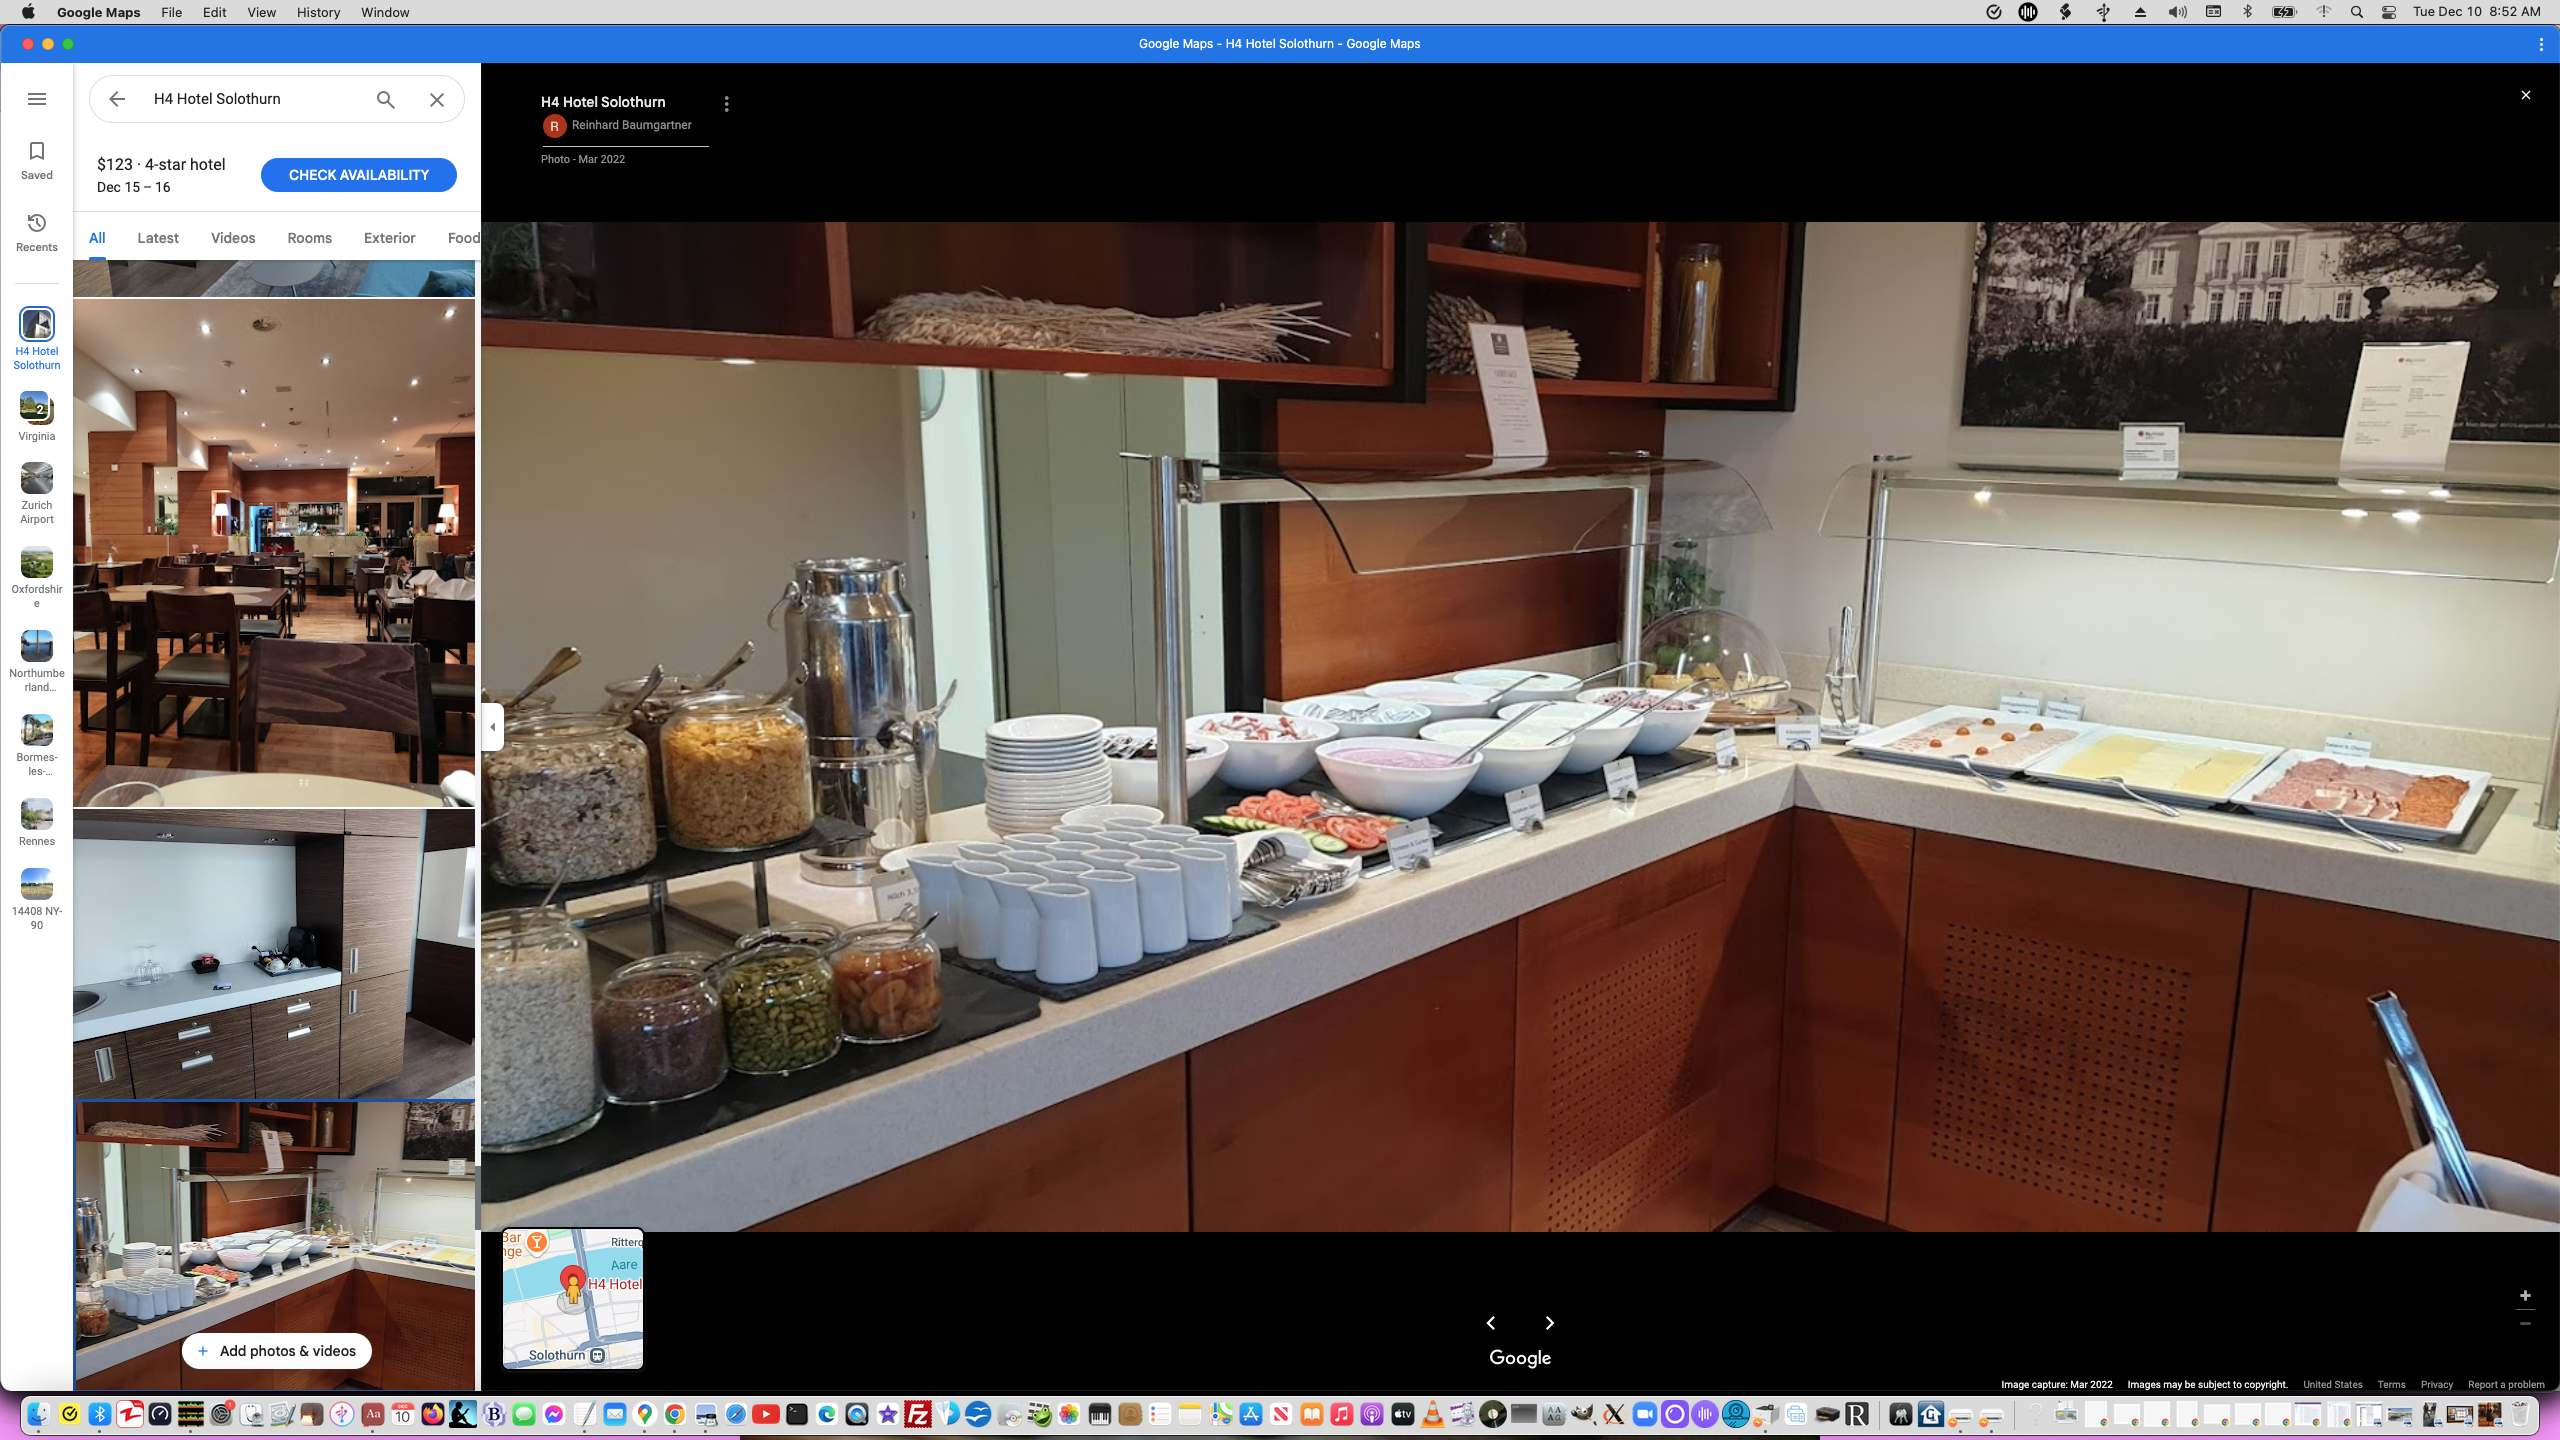Screen dimensions: 2560x1440
Task: Go back with the left arrow icon
Action: [117, 99]
